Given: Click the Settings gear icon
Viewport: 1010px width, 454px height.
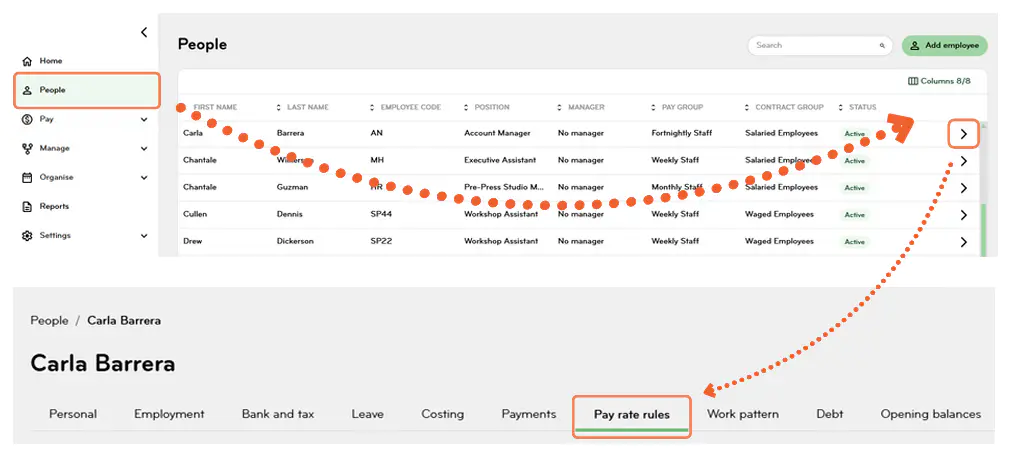Looking at the screenshot, I should [x=27, y=235].
